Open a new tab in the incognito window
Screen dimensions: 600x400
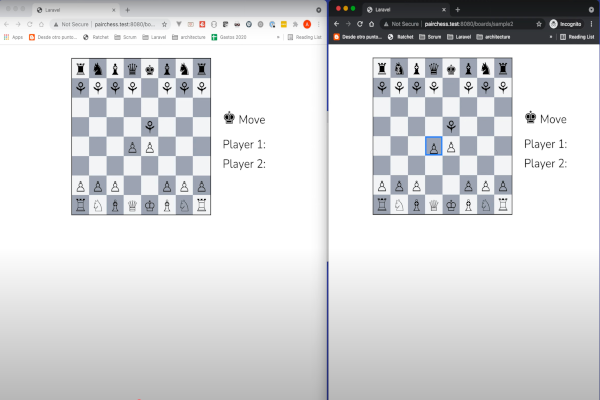[458, 10]
